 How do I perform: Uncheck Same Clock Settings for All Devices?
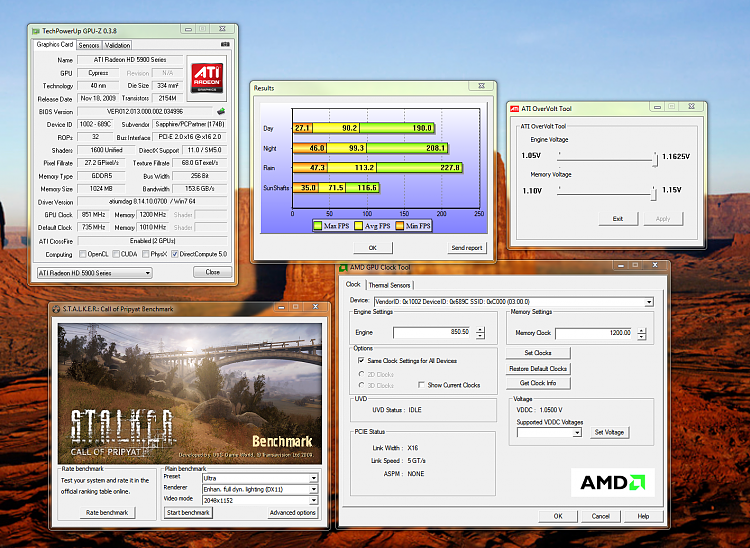[x=361, y=361]
